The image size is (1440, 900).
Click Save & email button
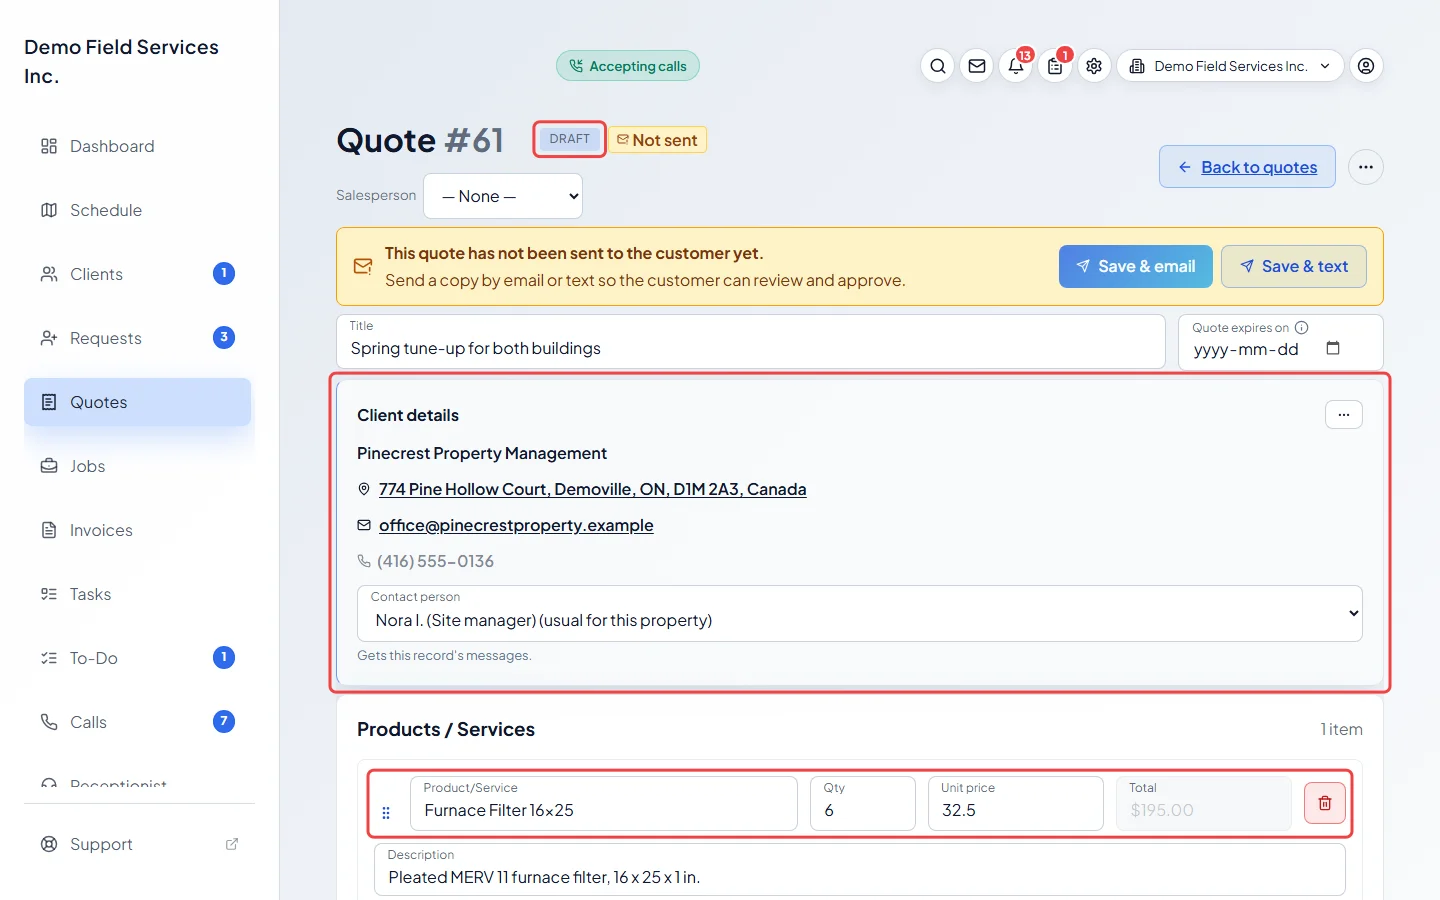tap(1136, 266)
